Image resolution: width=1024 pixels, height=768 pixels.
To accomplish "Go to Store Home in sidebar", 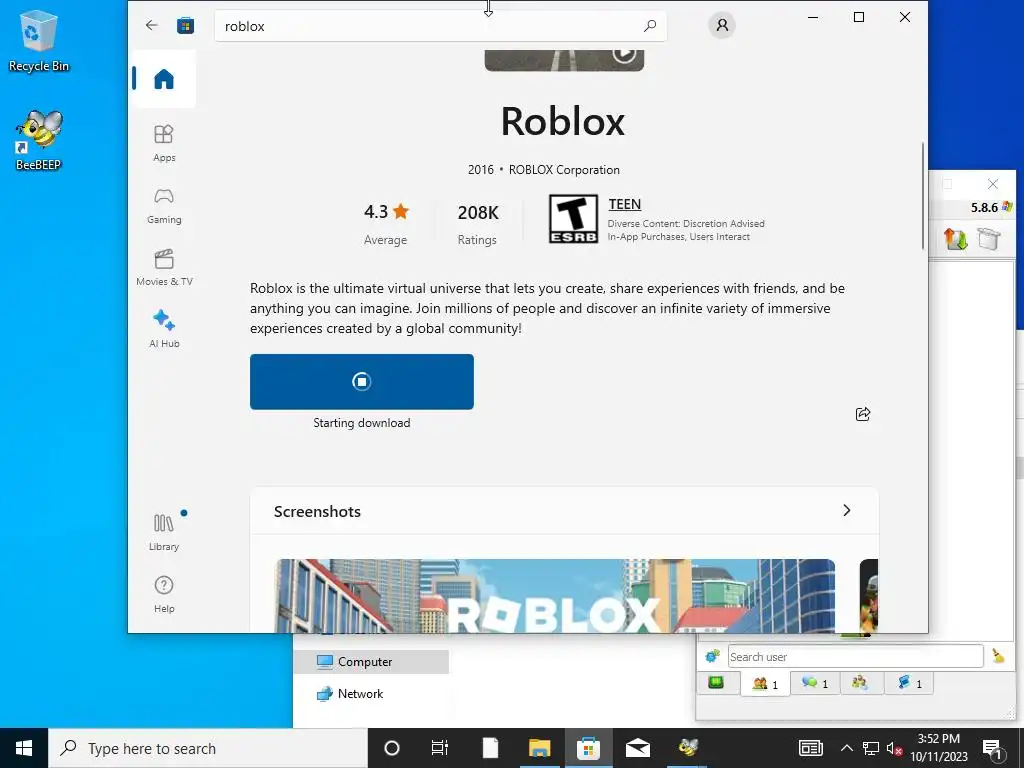I will coord(164,79).
